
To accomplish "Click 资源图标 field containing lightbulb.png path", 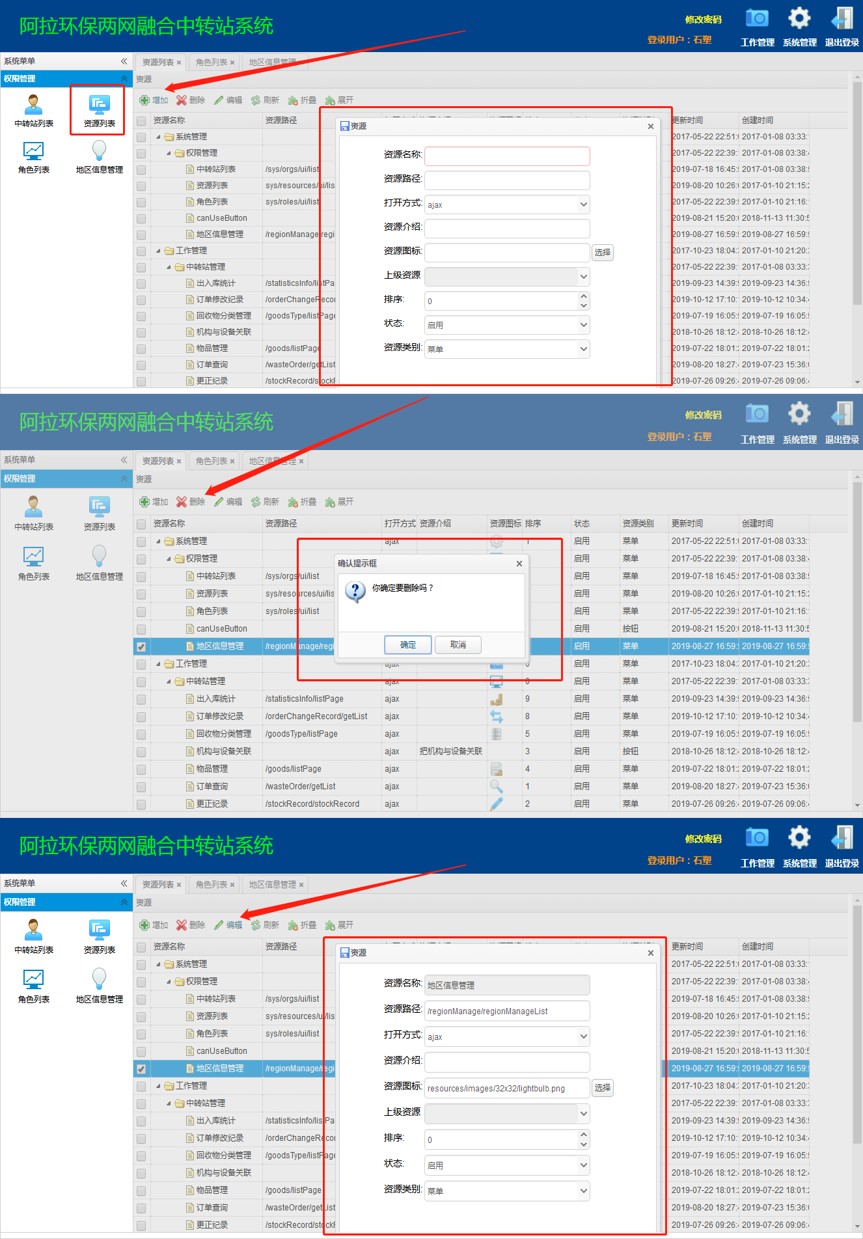I will click(507, 1088).
